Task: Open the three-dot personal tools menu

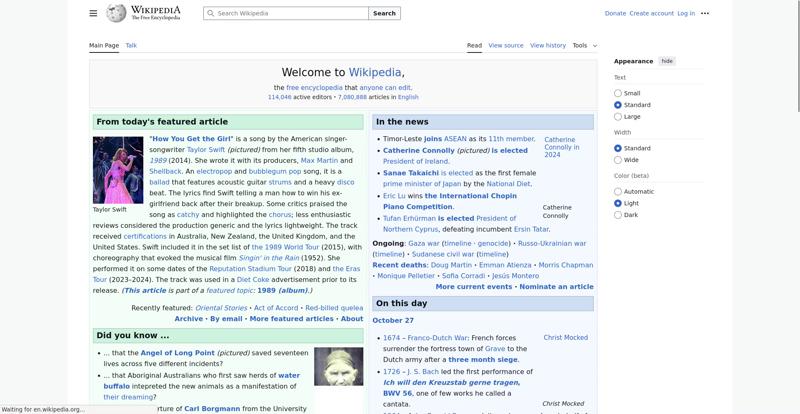Action: coord(705,13)
